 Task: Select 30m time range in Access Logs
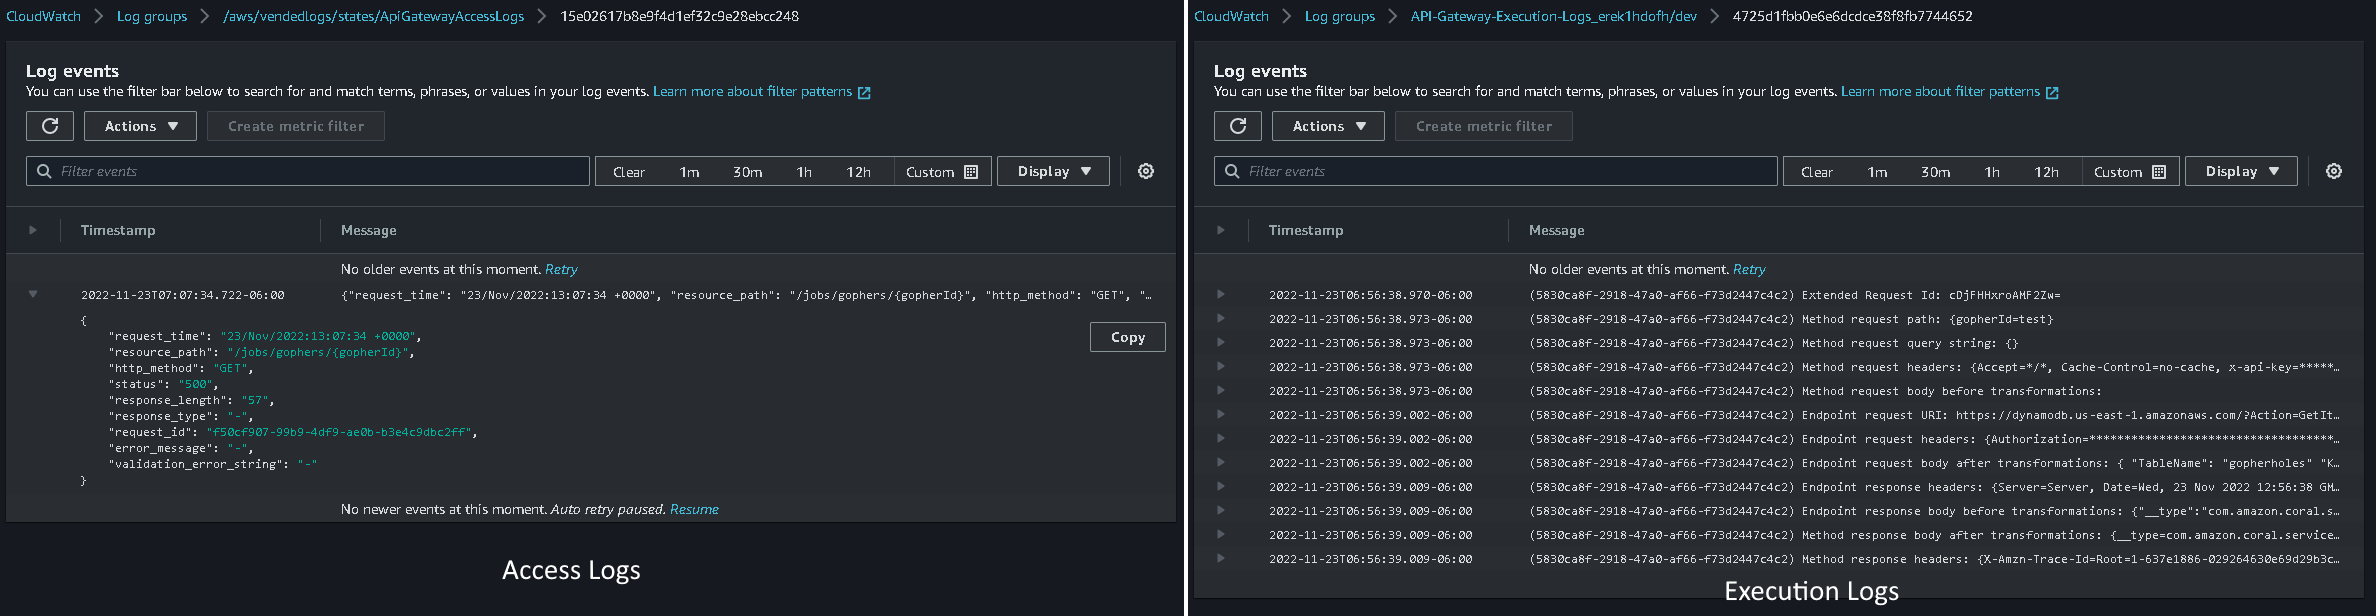tap(747, 172)
